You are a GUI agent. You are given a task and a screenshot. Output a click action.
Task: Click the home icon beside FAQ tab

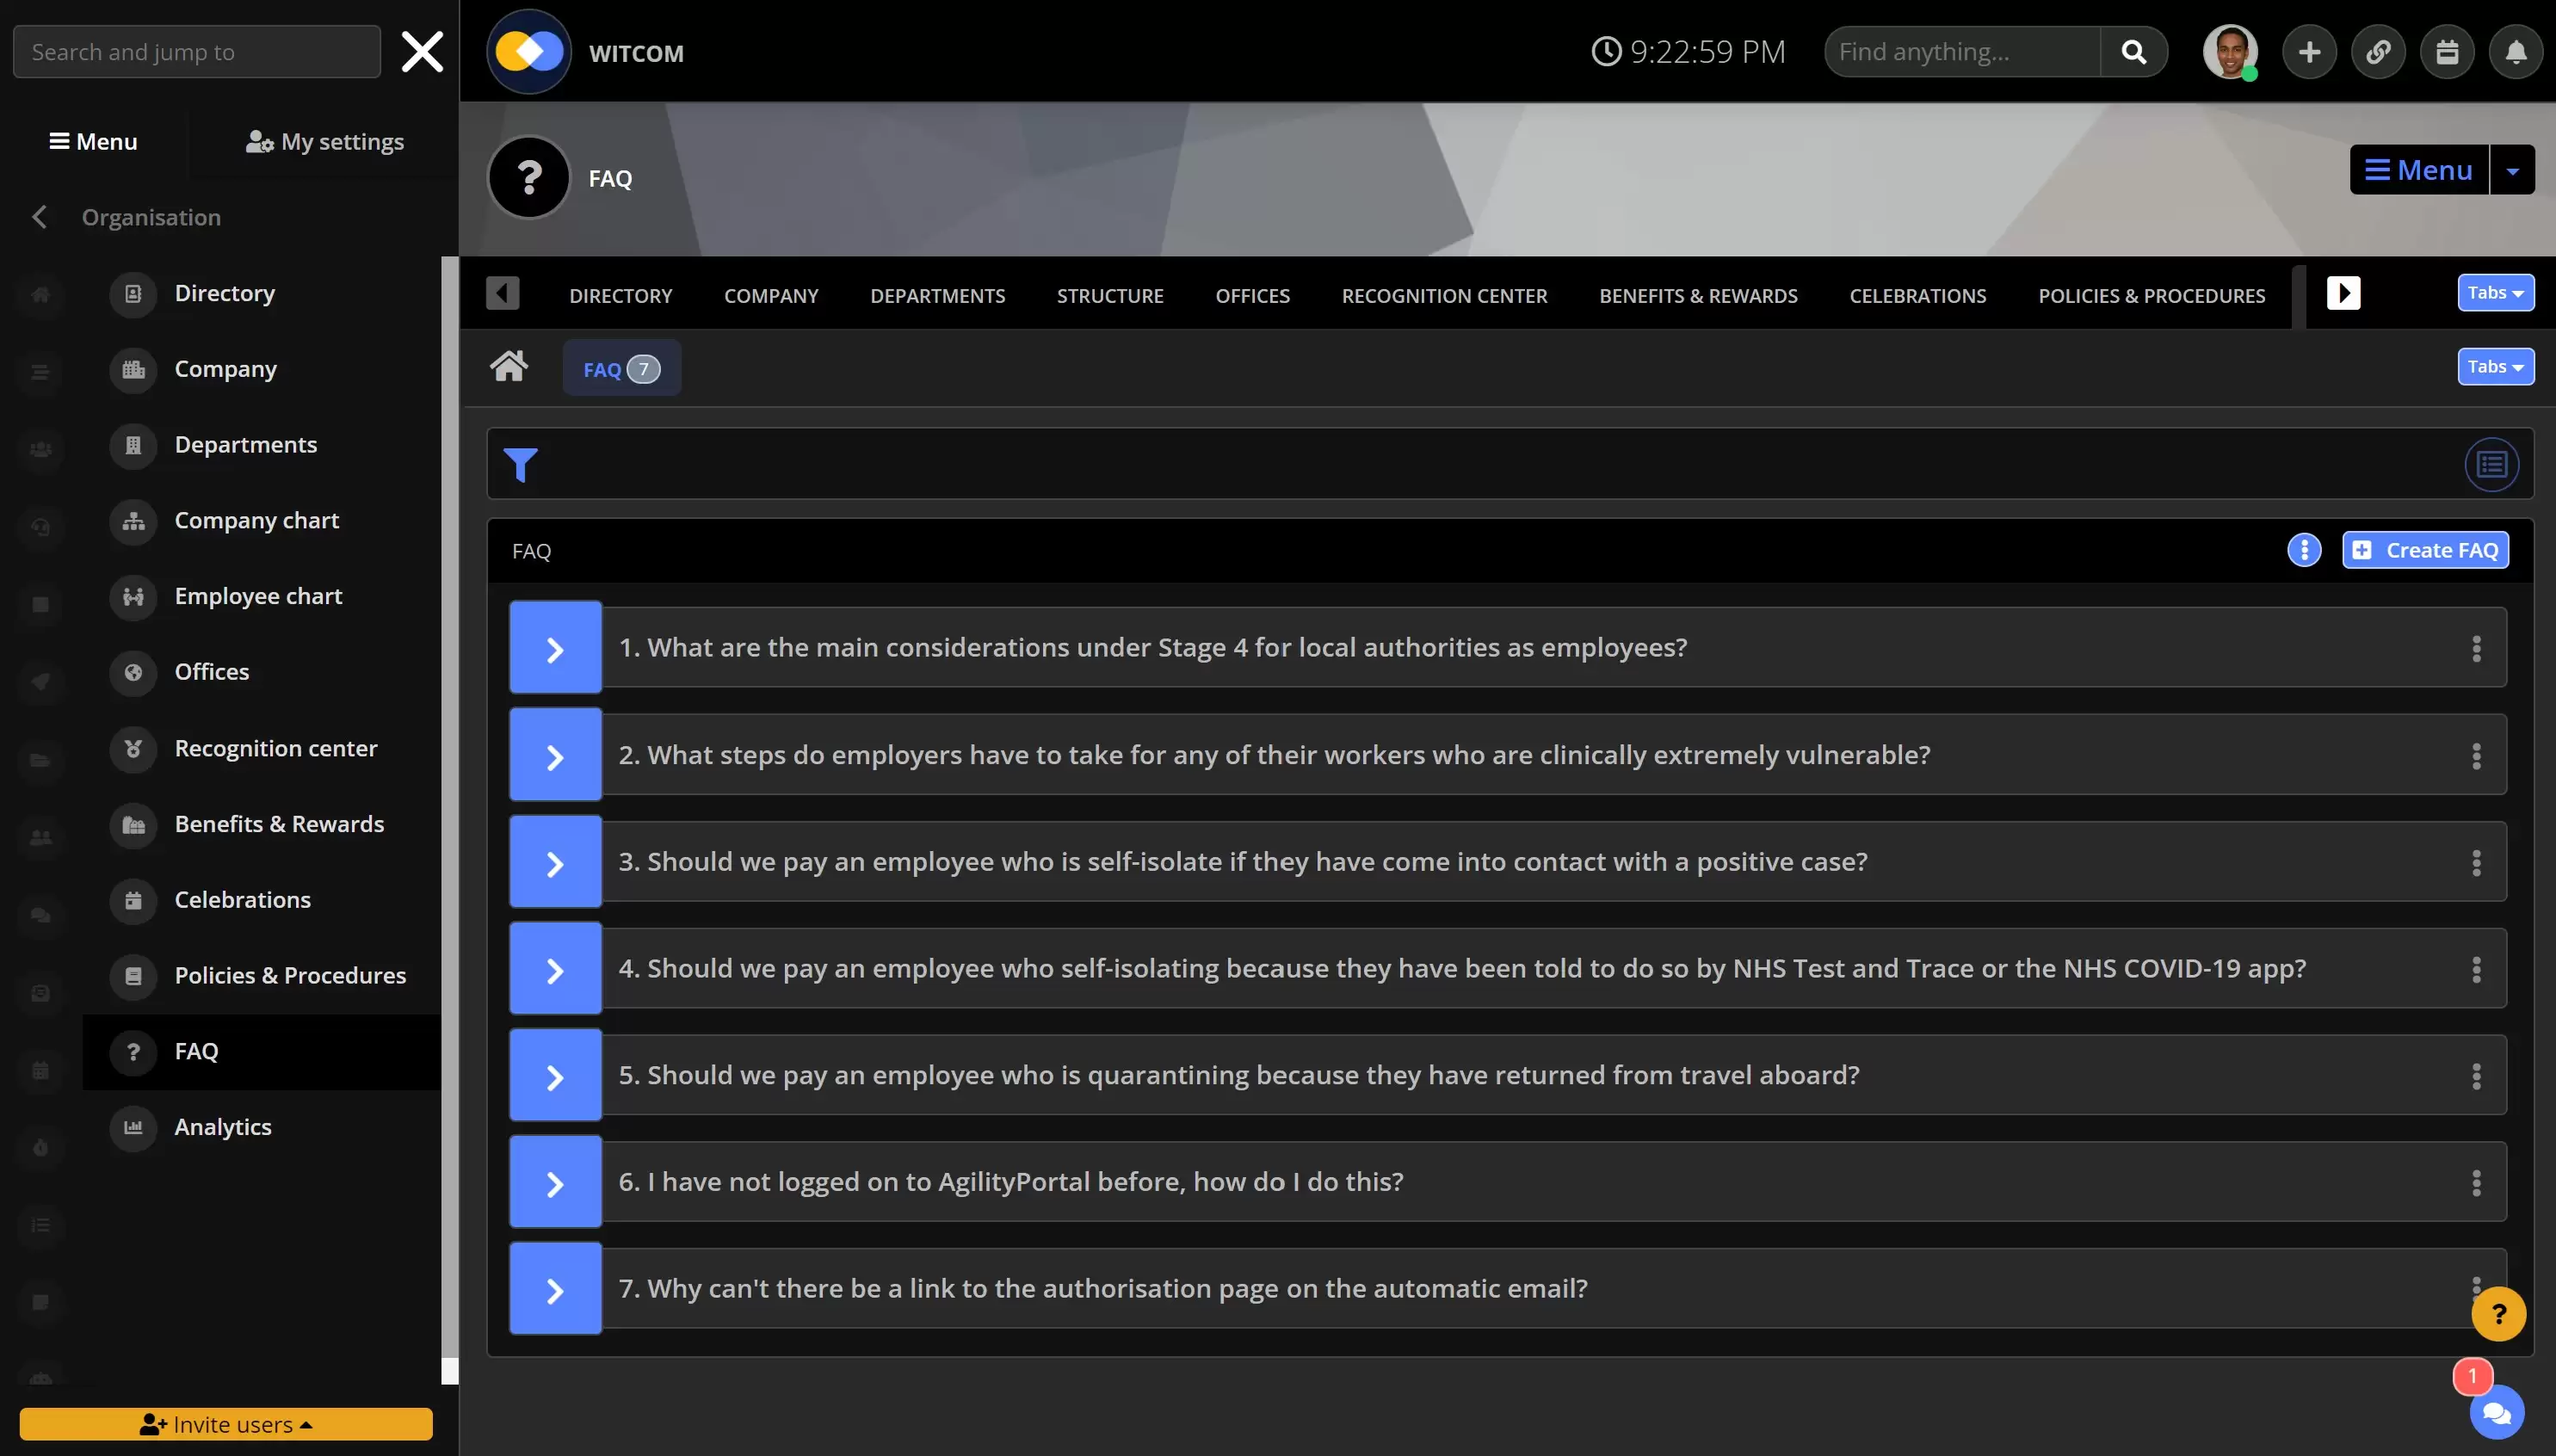(509, 367)
